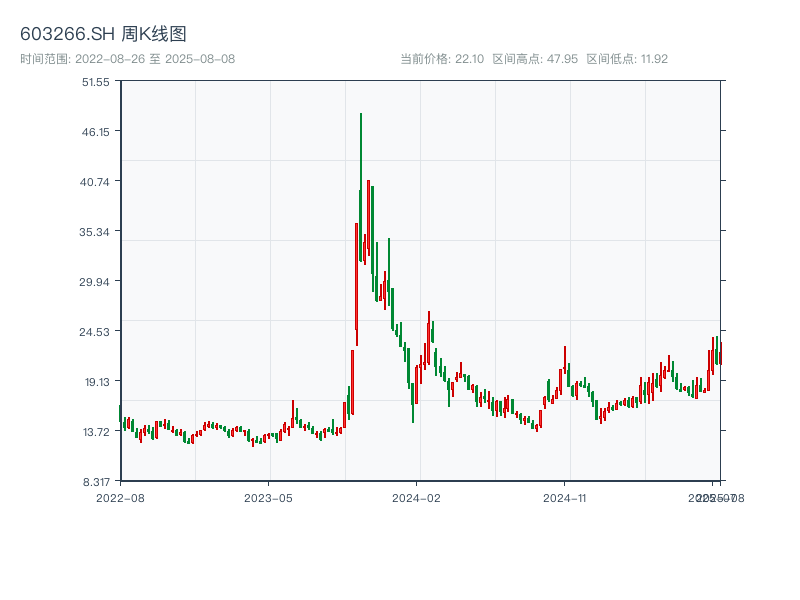Click the current price label 当前价格: 22.10
Screen dimensions: 800x600
tap(442, 59)
